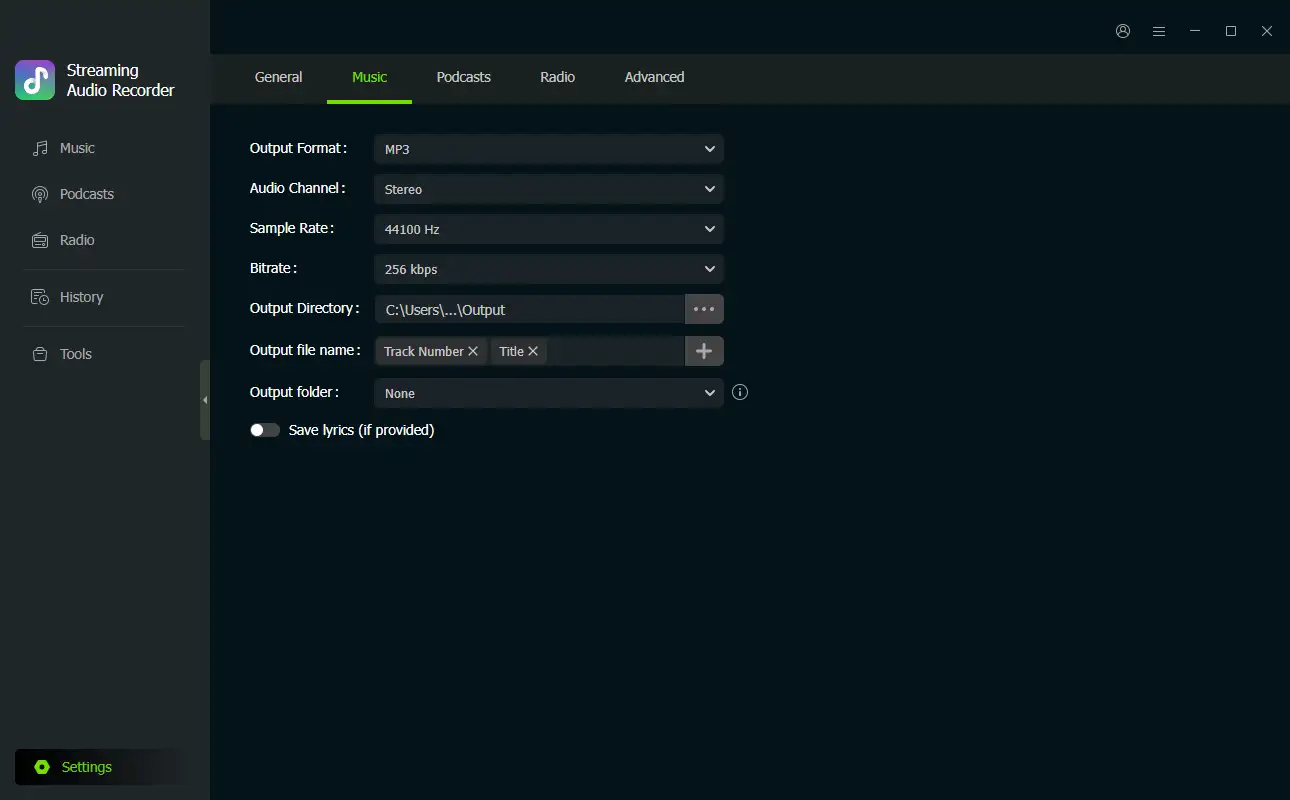Switch to the Advanced tab
Viewport: 1290px width, 800px height.
[x=655, y=77]
